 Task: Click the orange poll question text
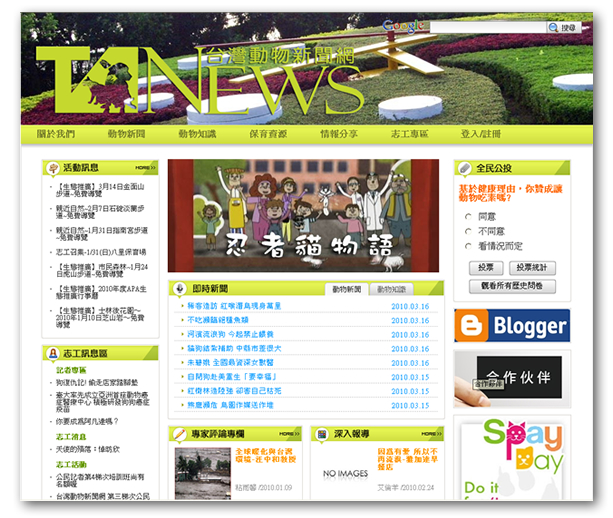510,193
